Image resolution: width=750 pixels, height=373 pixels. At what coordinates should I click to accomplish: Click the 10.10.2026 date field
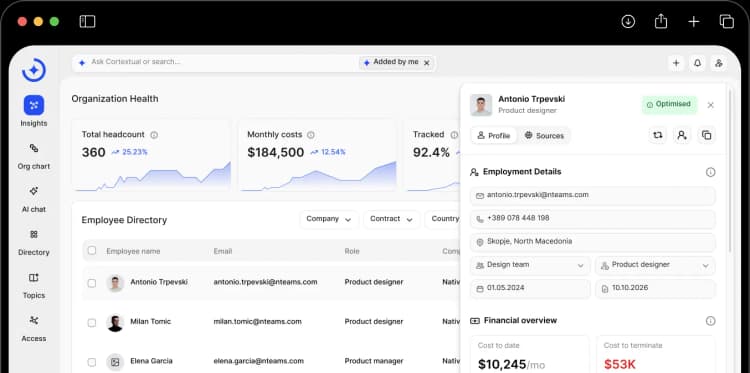pos(655,288)
